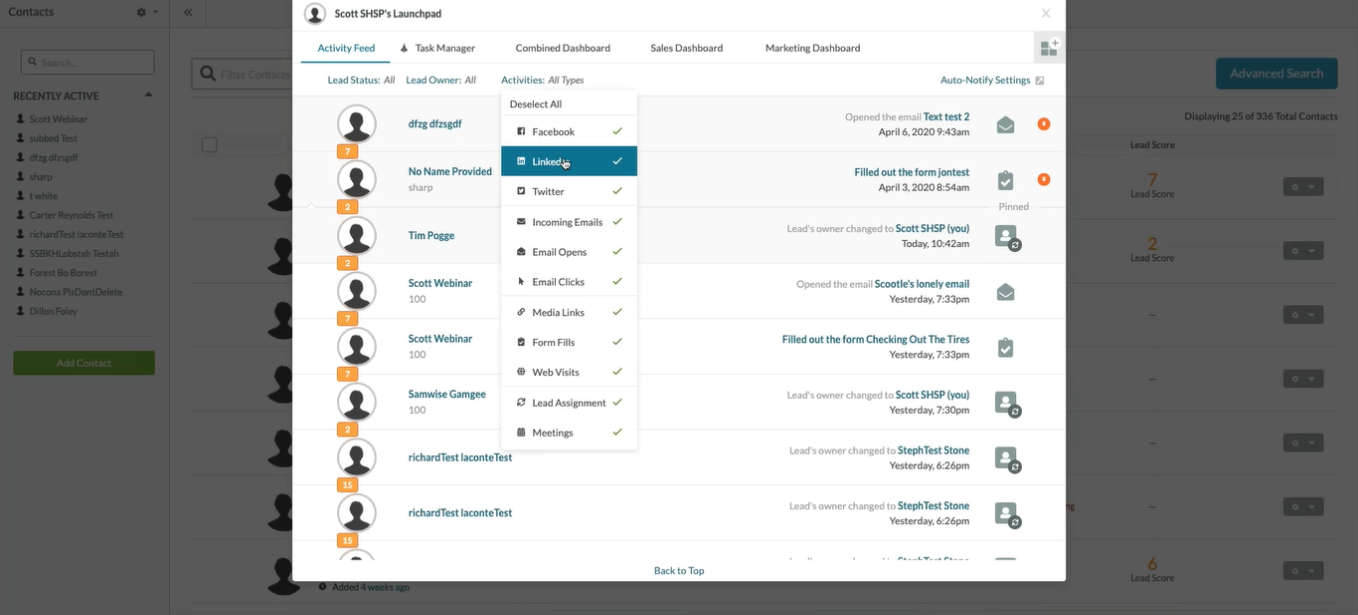1358x615 pixels.
Task: Click the form clipboard icon for No Name Provided
Action: click(x=1005, y=180)
